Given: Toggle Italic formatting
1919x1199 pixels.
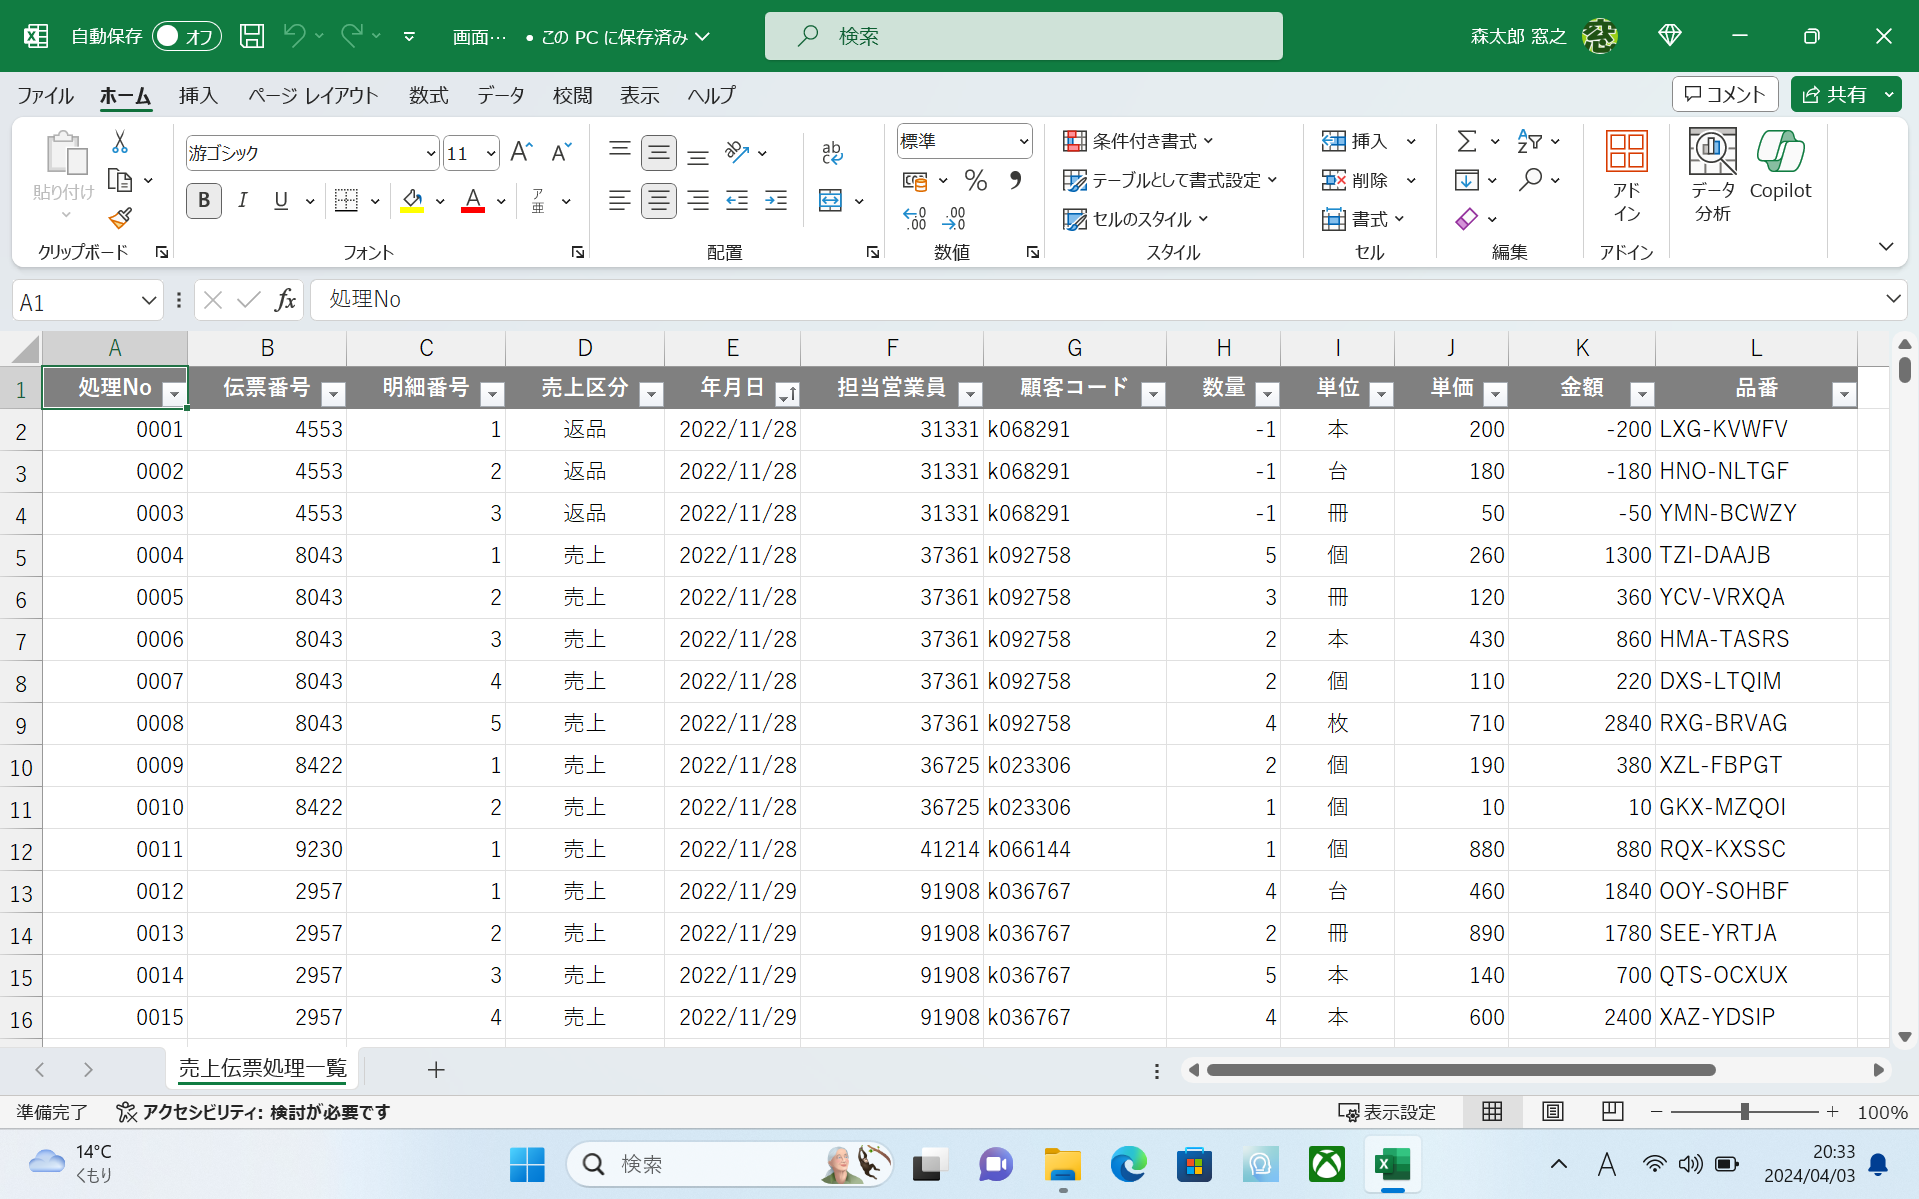Looking at the screenshot, I should coord(242,201).
